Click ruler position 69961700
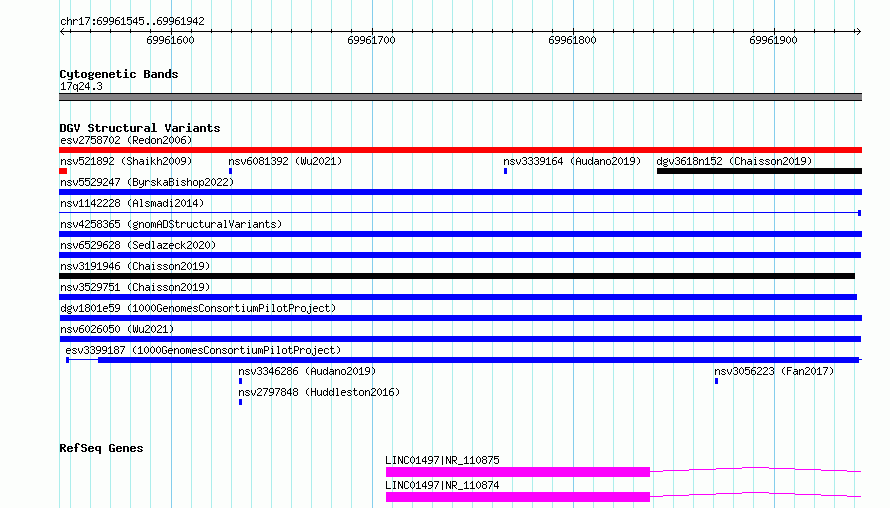Image resolution: width=890 pixels, height=508 pixels. 371,40
